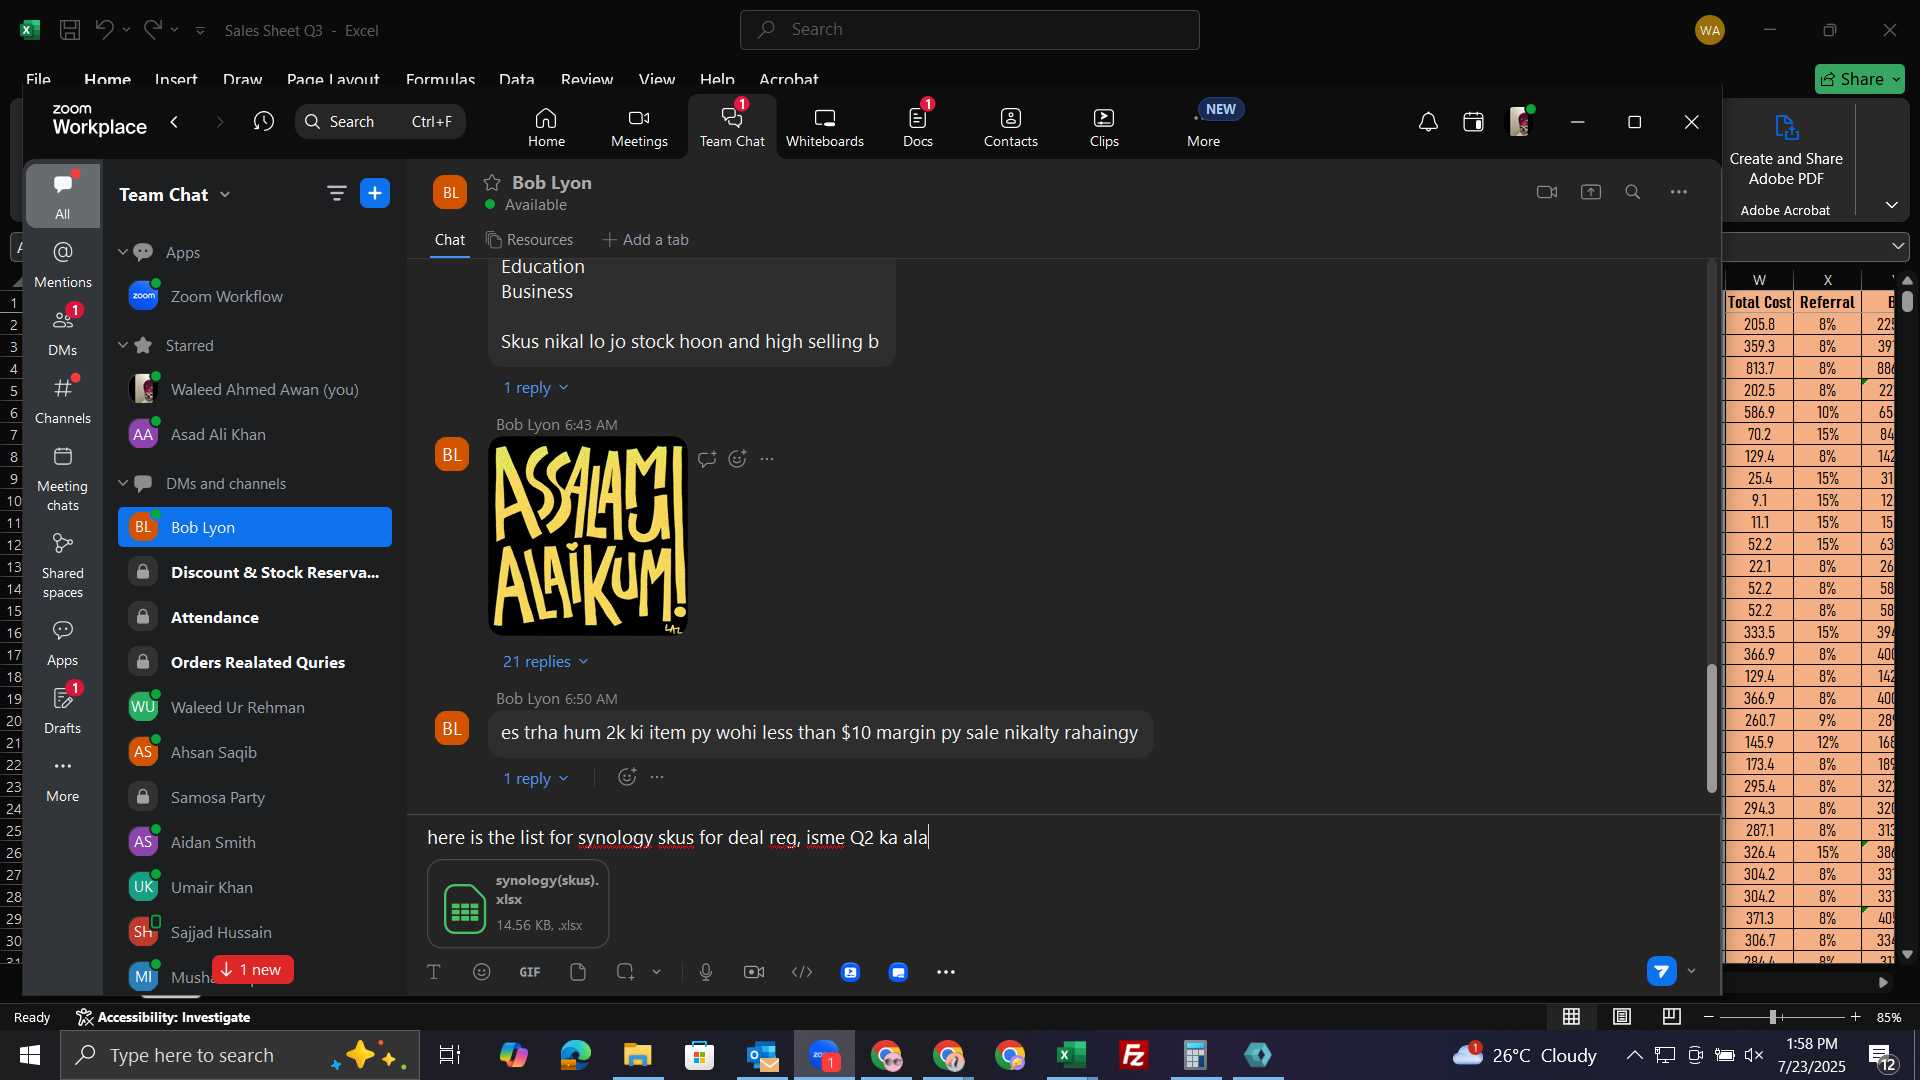Open the More menu with NEW badge
The image size is (1920, 1080).
1204,128
